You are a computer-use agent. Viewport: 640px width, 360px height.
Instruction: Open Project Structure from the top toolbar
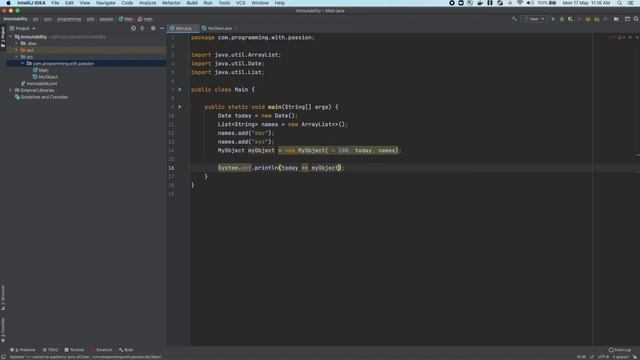coord(616,19)
